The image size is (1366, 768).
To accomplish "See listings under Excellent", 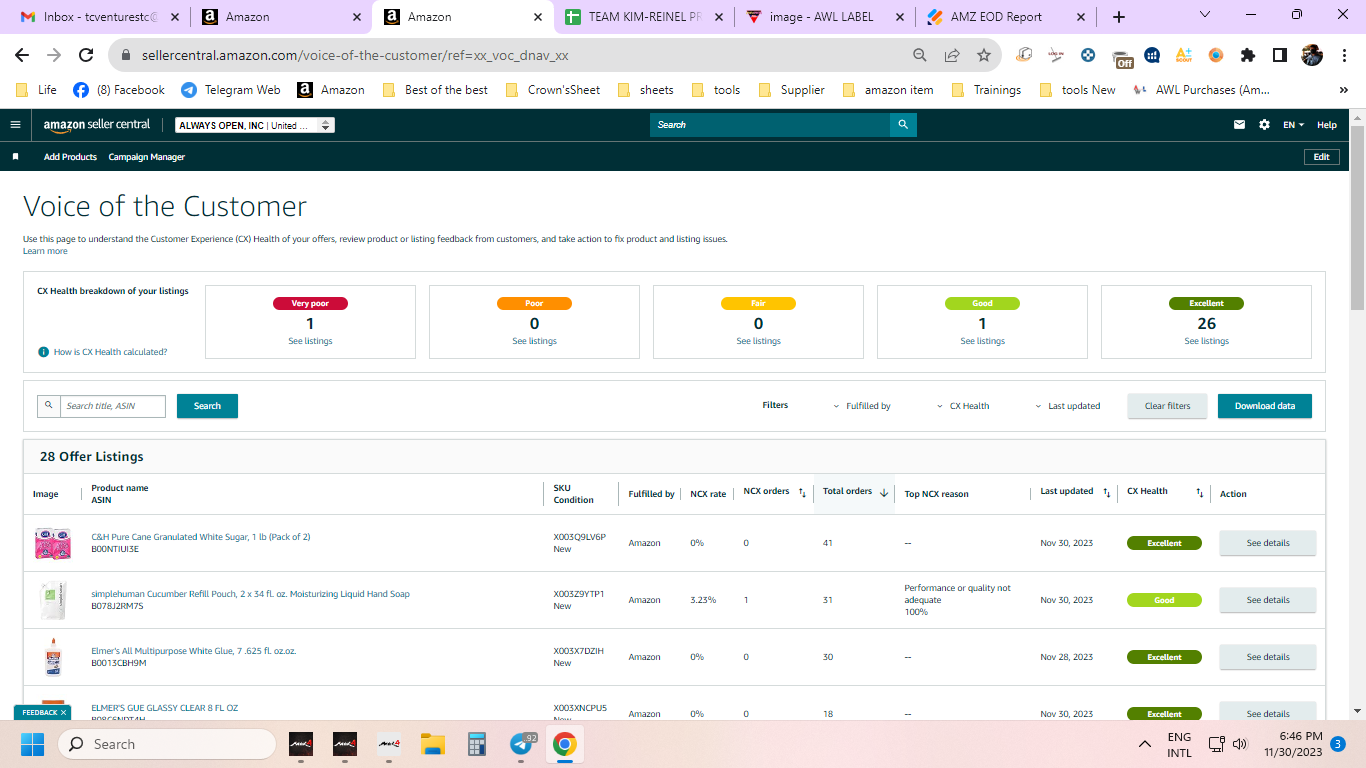I will pyautogui.click(x=1206, y=341).
